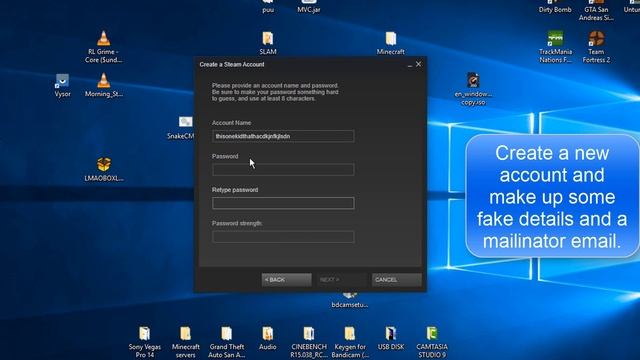Click the Retype password field
The image size is (640, 360).
tap(283, 203)
